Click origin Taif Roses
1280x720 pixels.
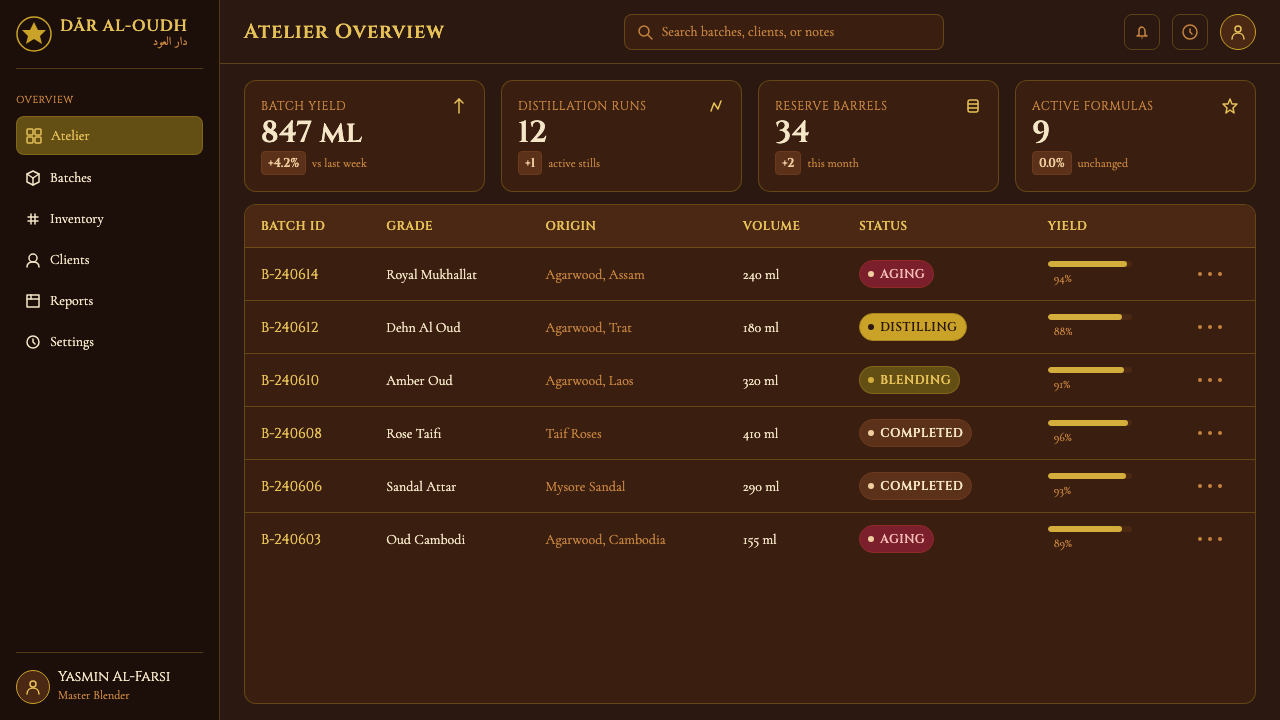pyautogui.click(x=573, y=433)
